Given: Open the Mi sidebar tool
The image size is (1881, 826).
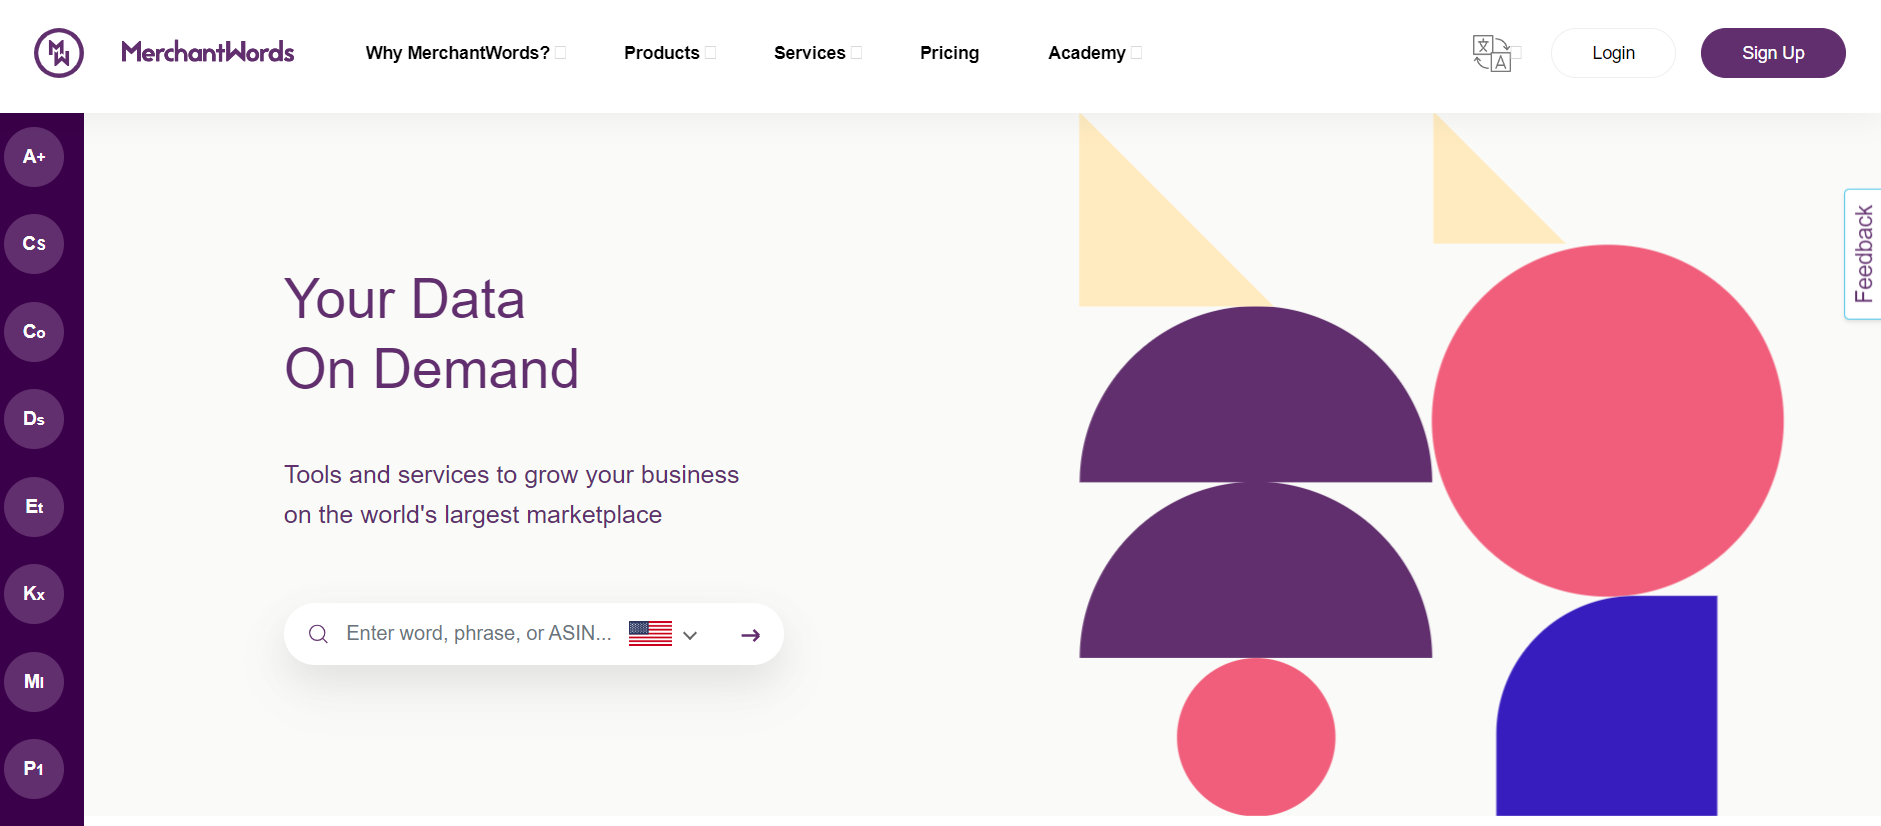Looking at the screenshot, I should 34,682.
